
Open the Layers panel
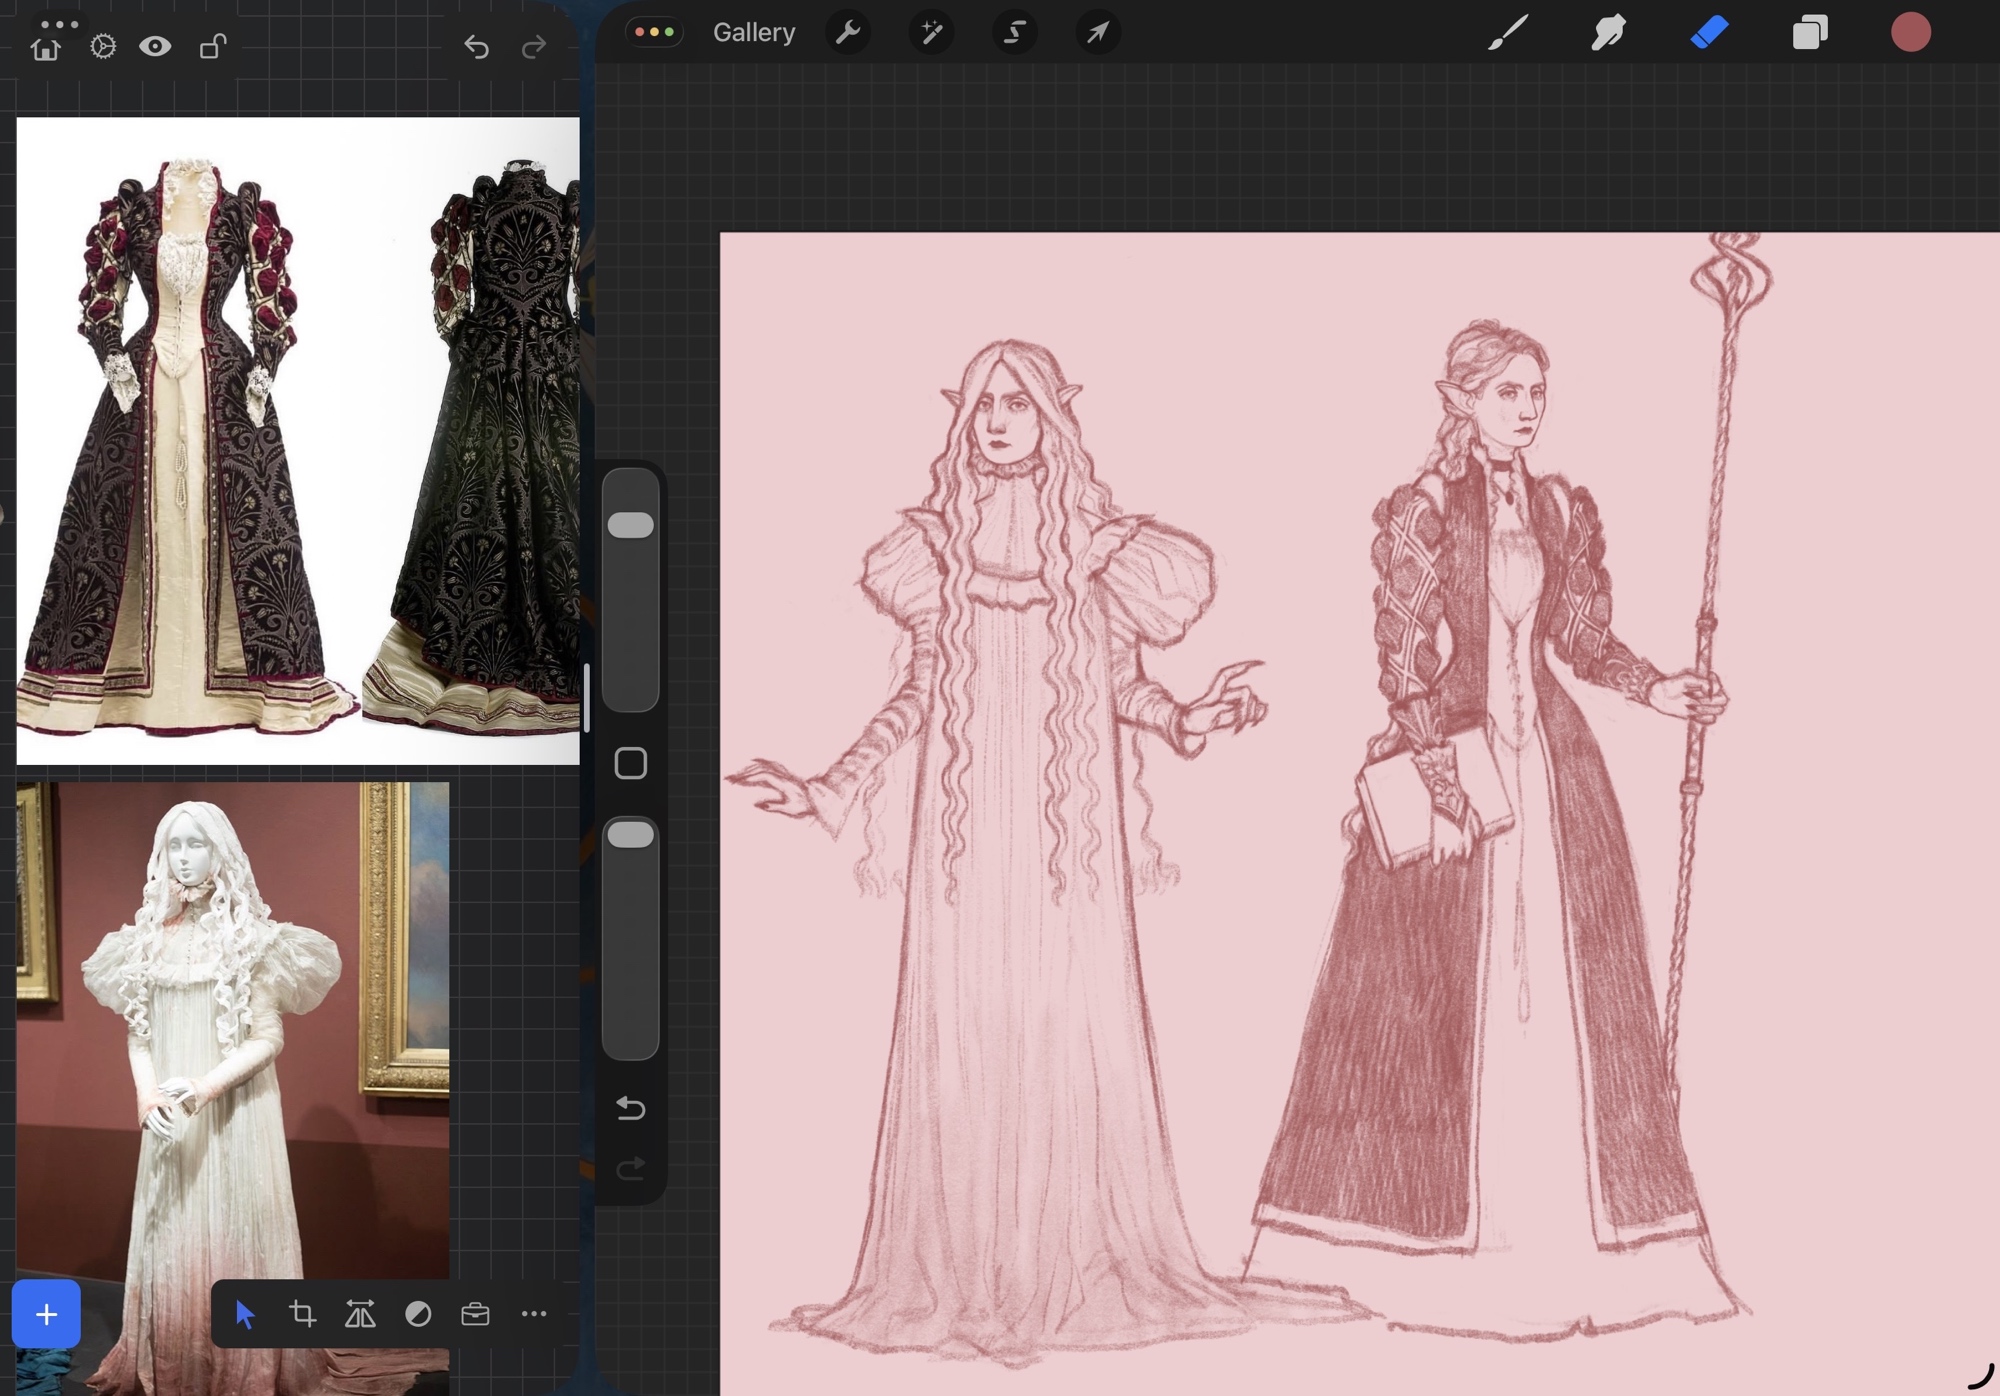tap(1809, 33)
